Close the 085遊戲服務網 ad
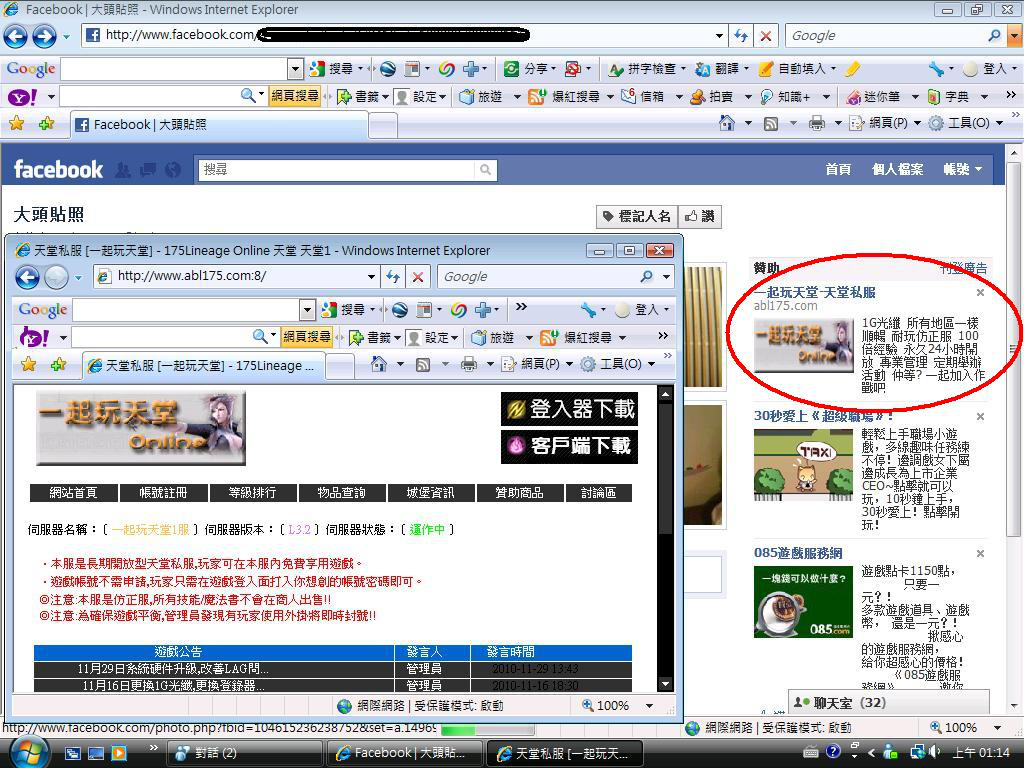The height and width of the screenshot is (768, 1024). point(980,553)
